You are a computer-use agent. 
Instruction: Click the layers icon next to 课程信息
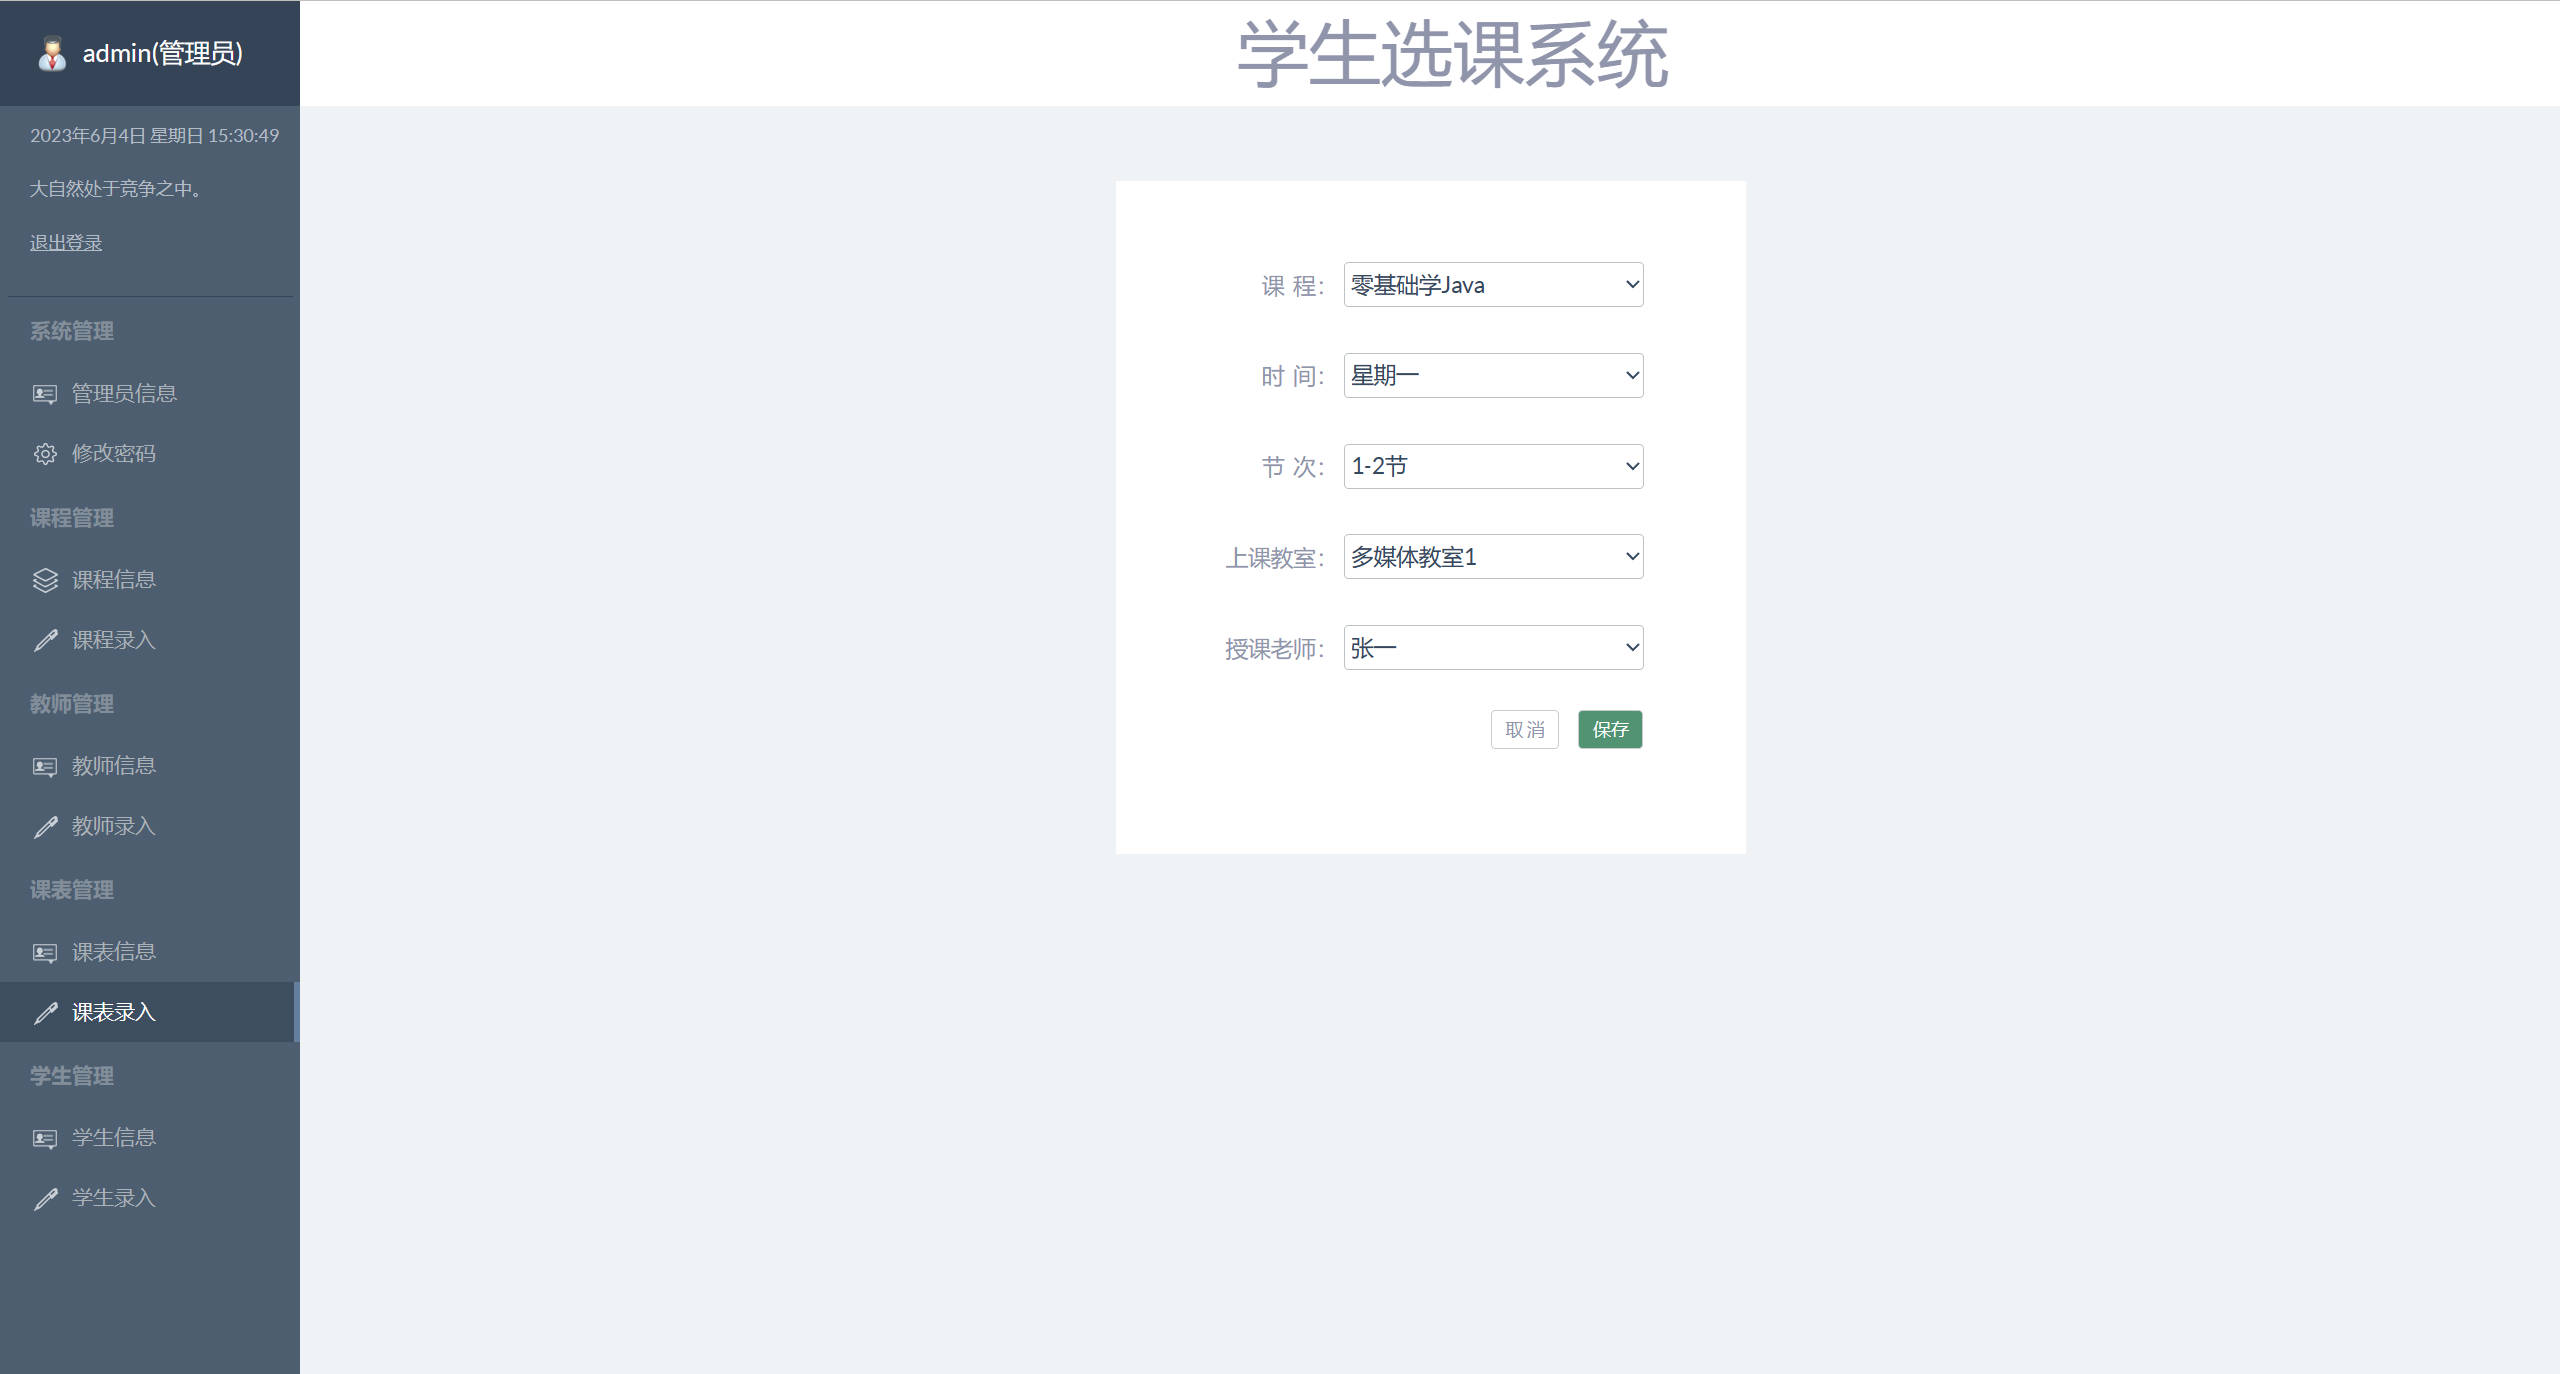(x=45, y=580)
